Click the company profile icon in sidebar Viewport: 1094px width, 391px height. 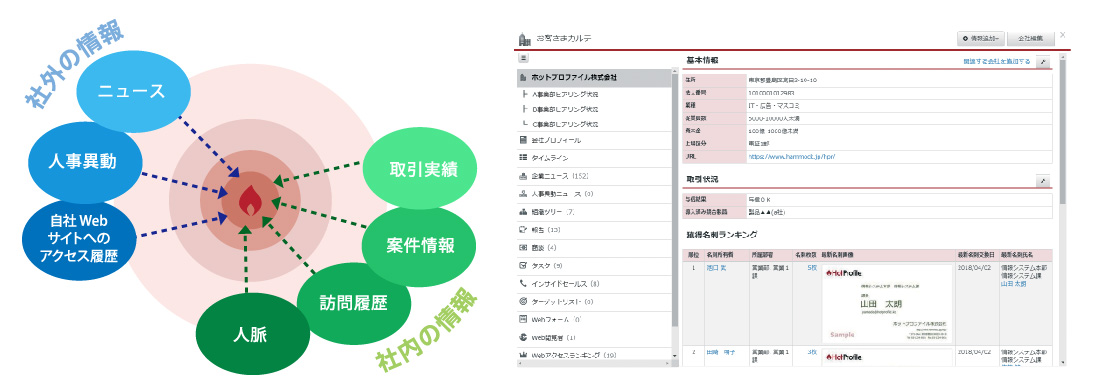click(x=523, y=140)
